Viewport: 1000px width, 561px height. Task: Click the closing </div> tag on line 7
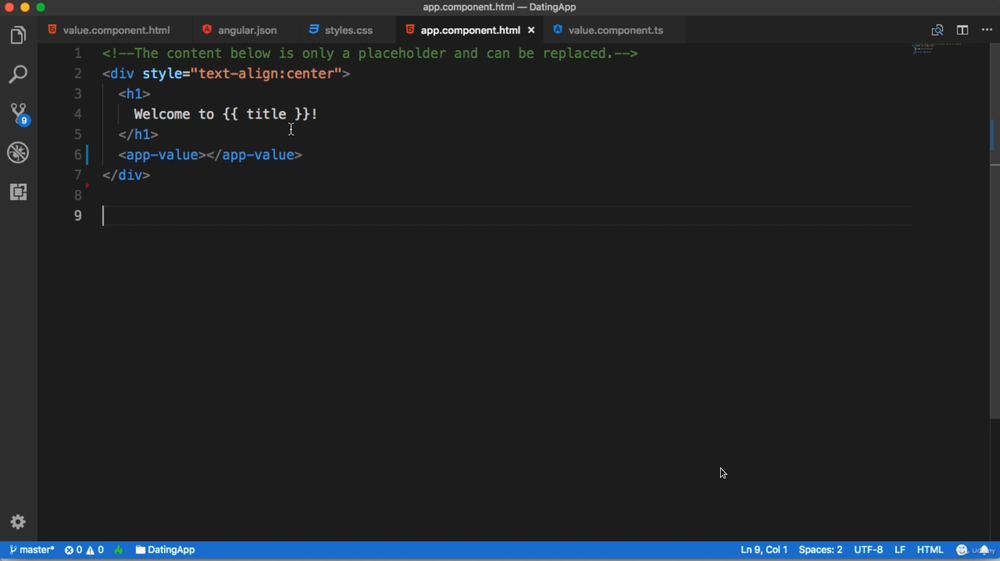[126, 175]
